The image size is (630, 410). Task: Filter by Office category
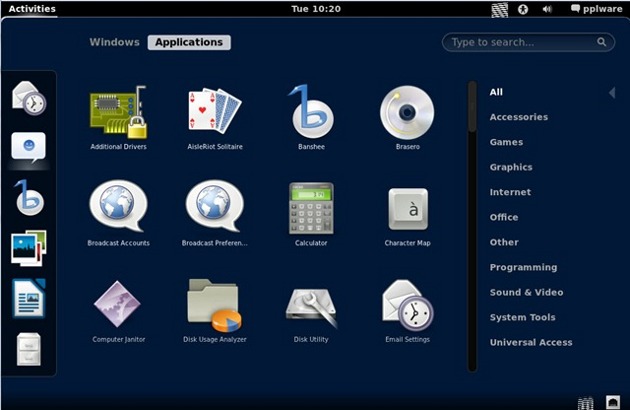tap(504, 217)
